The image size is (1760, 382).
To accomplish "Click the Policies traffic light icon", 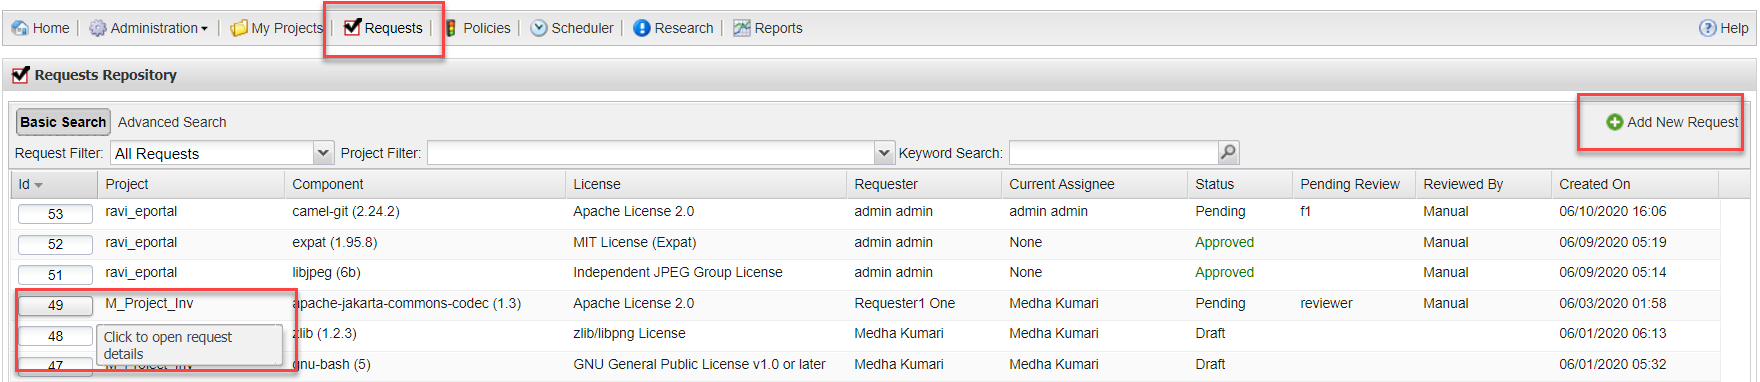I will (451, 28).
